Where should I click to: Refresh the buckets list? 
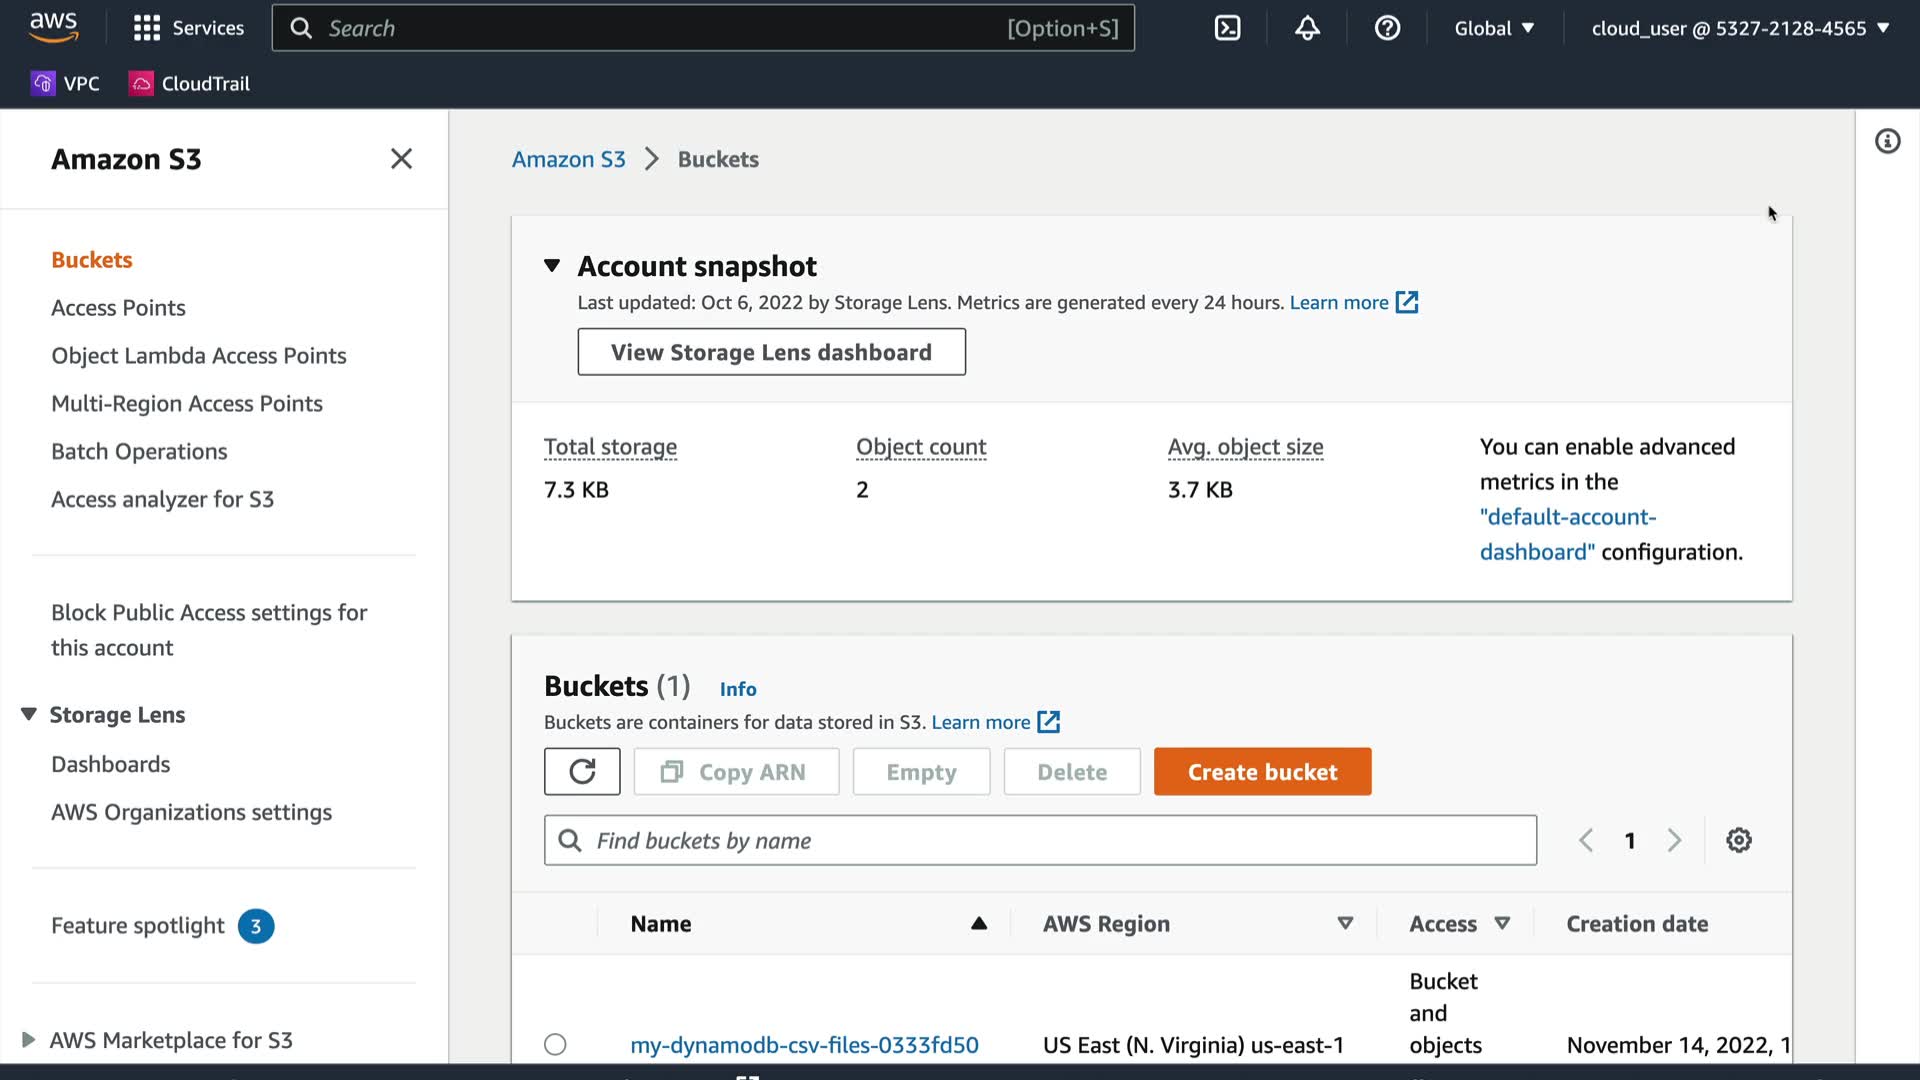click(x=582, y=772)
